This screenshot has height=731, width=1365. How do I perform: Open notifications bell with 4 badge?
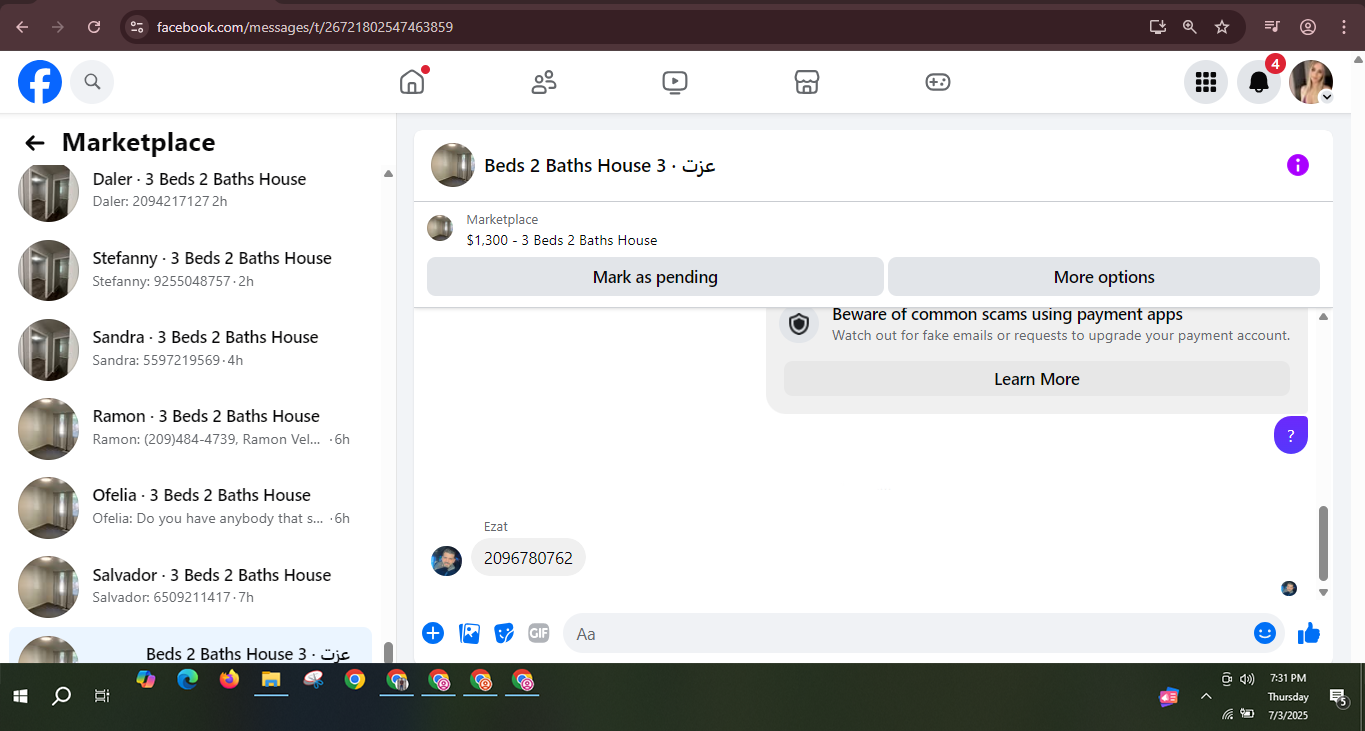[1259, 82]
